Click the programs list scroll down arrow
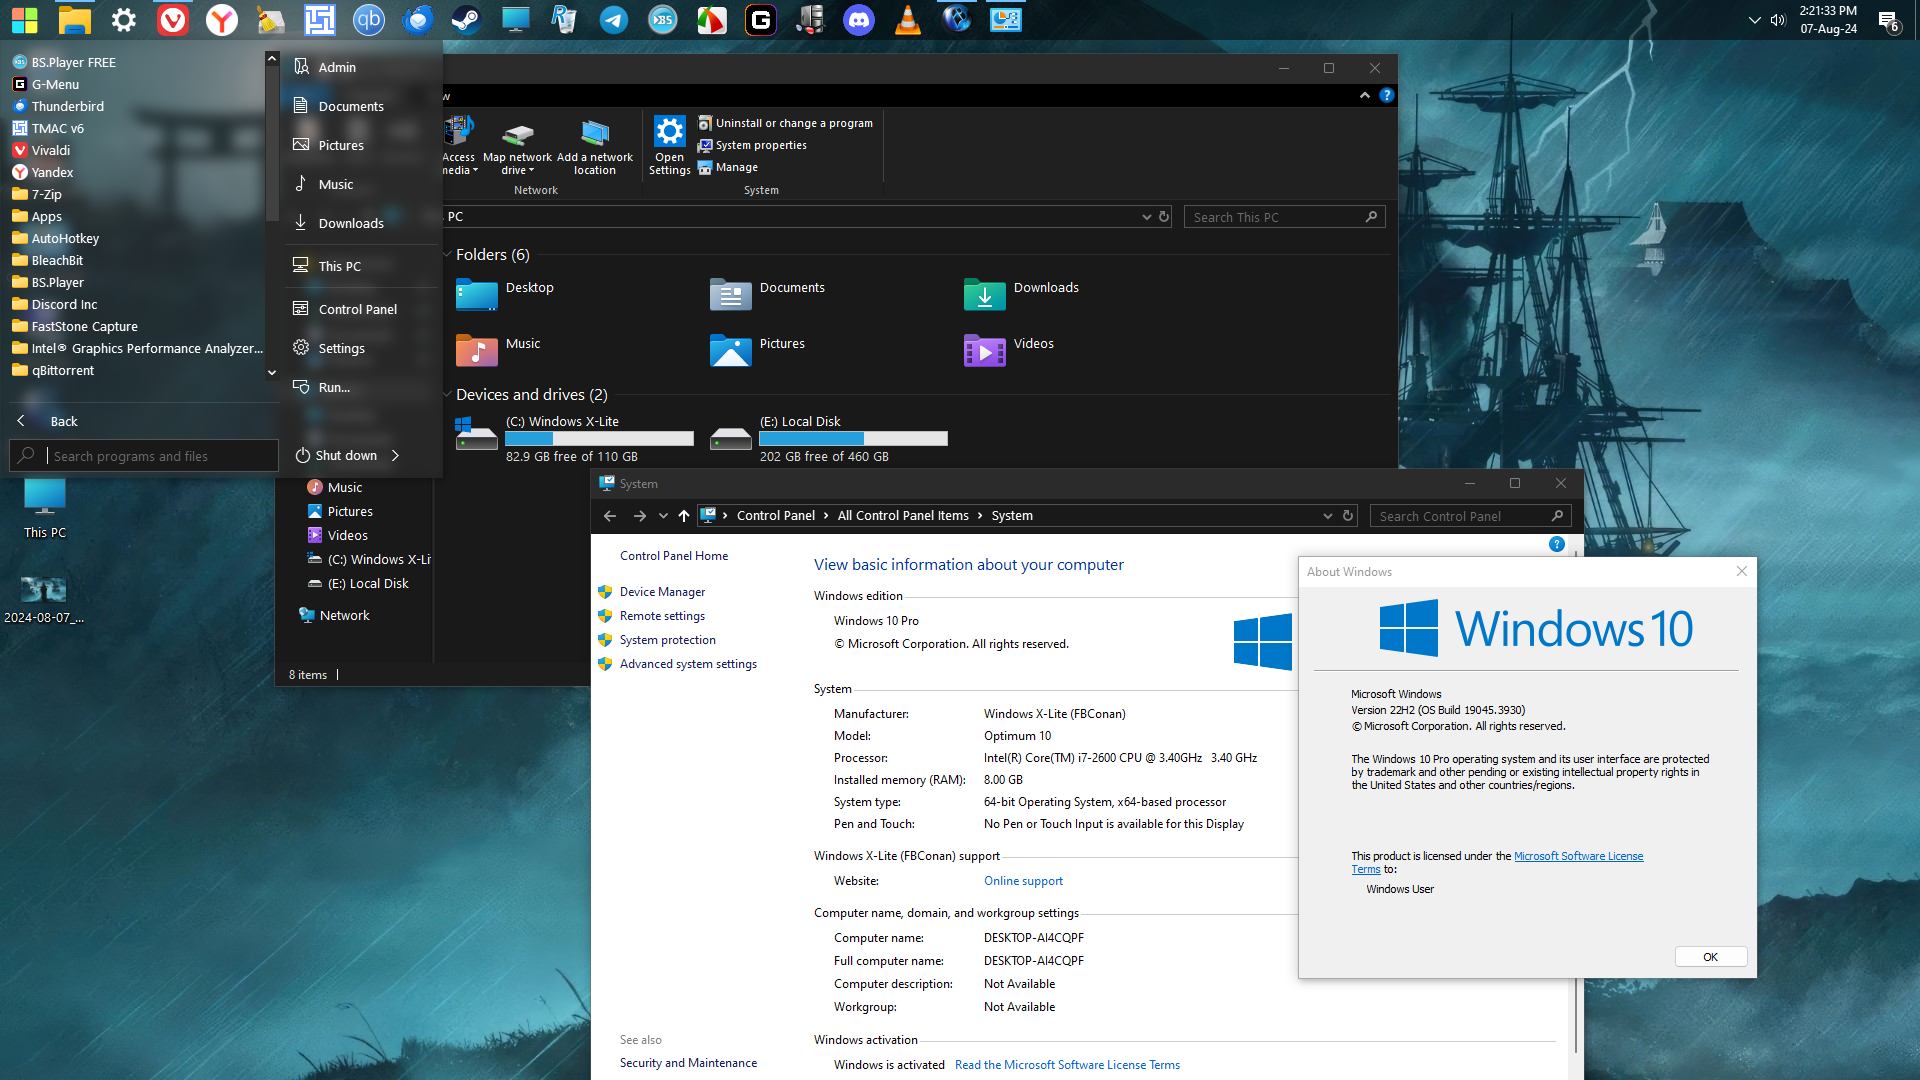Image resolution: width=1920 pixels, height=1080 pixels. [x=272, y=372]
